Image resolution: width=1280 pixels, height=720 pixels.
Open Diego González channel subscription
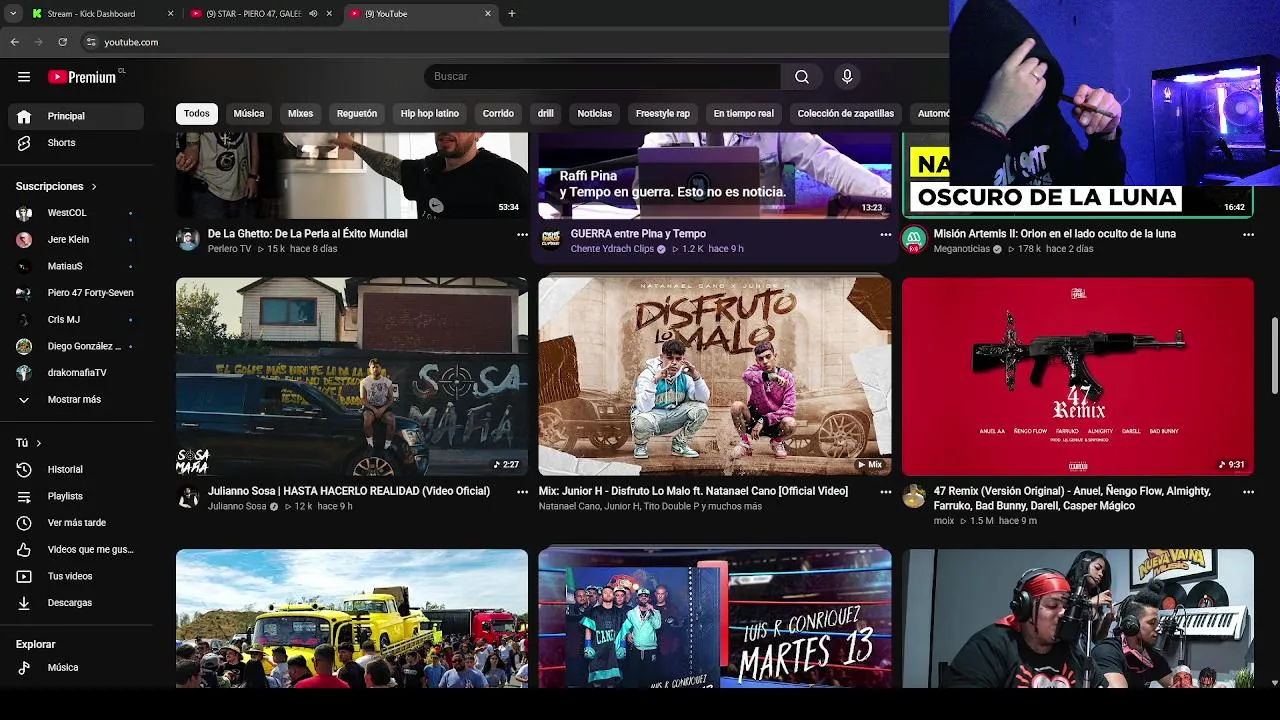pyautogui.click(x=76, y=346)
